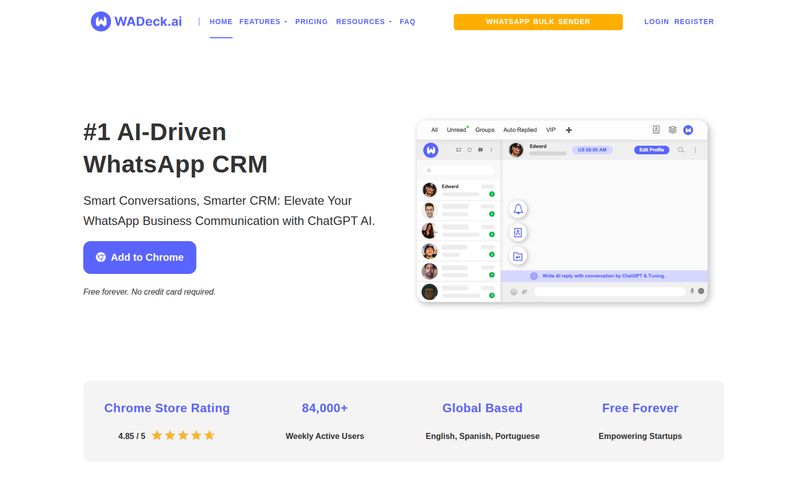Select the VIP tab in app preview
The image size is (800, 496).
pos(551,130)
